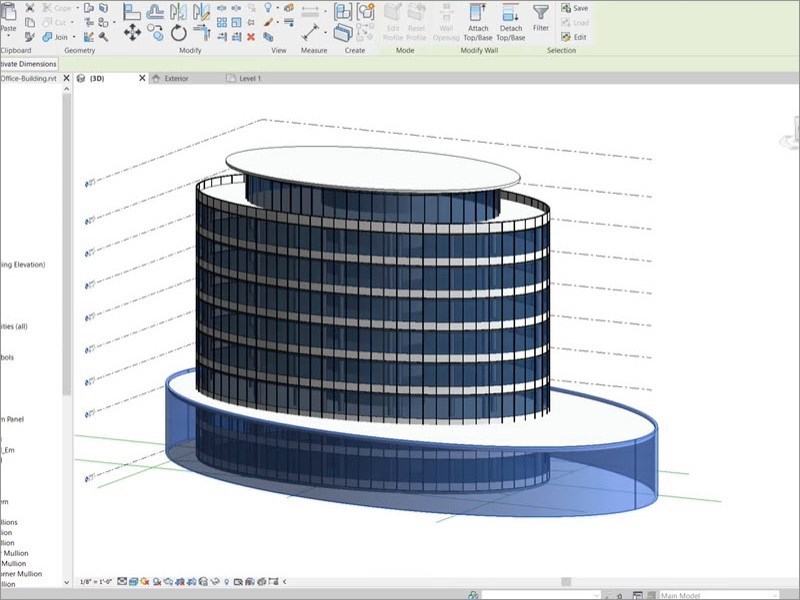Click the Match Type Properties icon
The height and width of the screenshot is (600, 800).
click(x=30, y=37)
